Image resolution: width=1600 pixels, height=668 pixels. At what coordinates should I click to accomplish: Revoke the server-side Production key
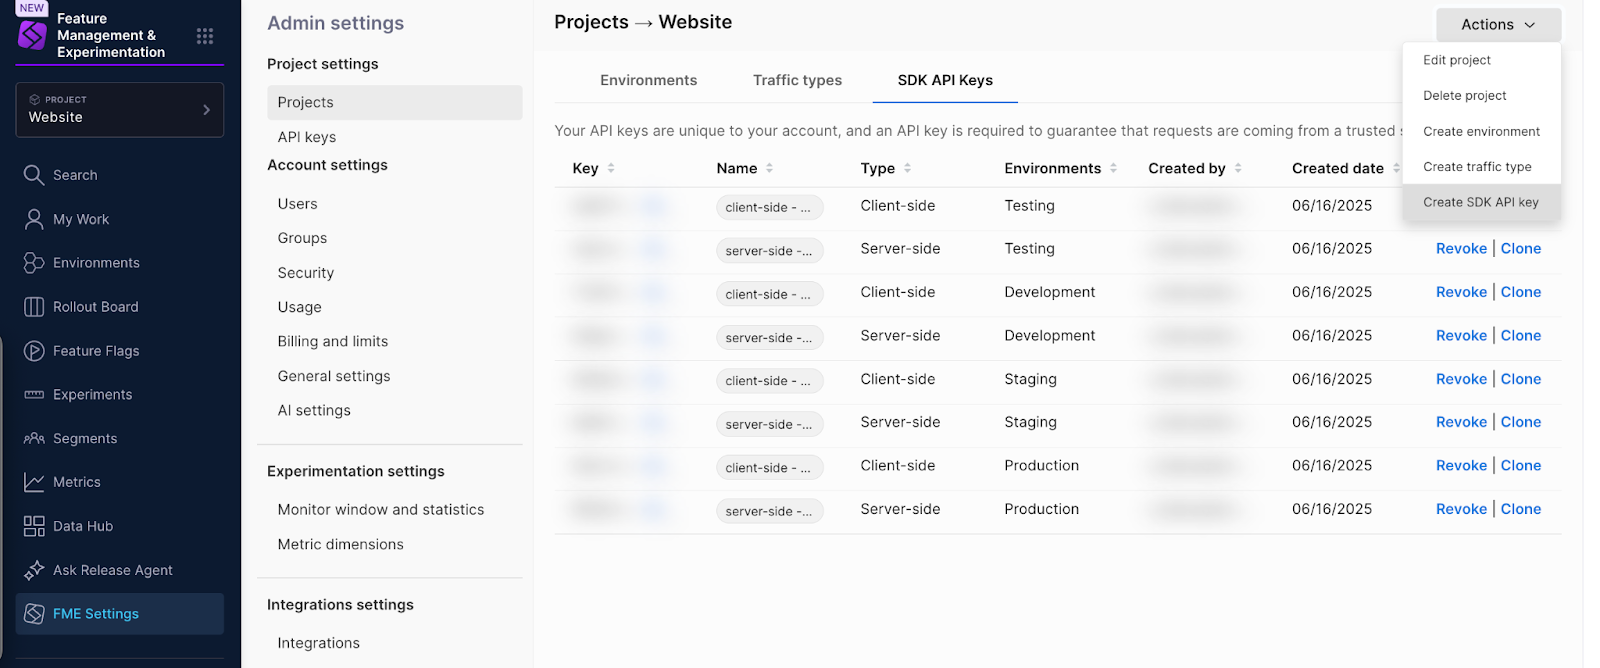click(x=1461, y=509)
